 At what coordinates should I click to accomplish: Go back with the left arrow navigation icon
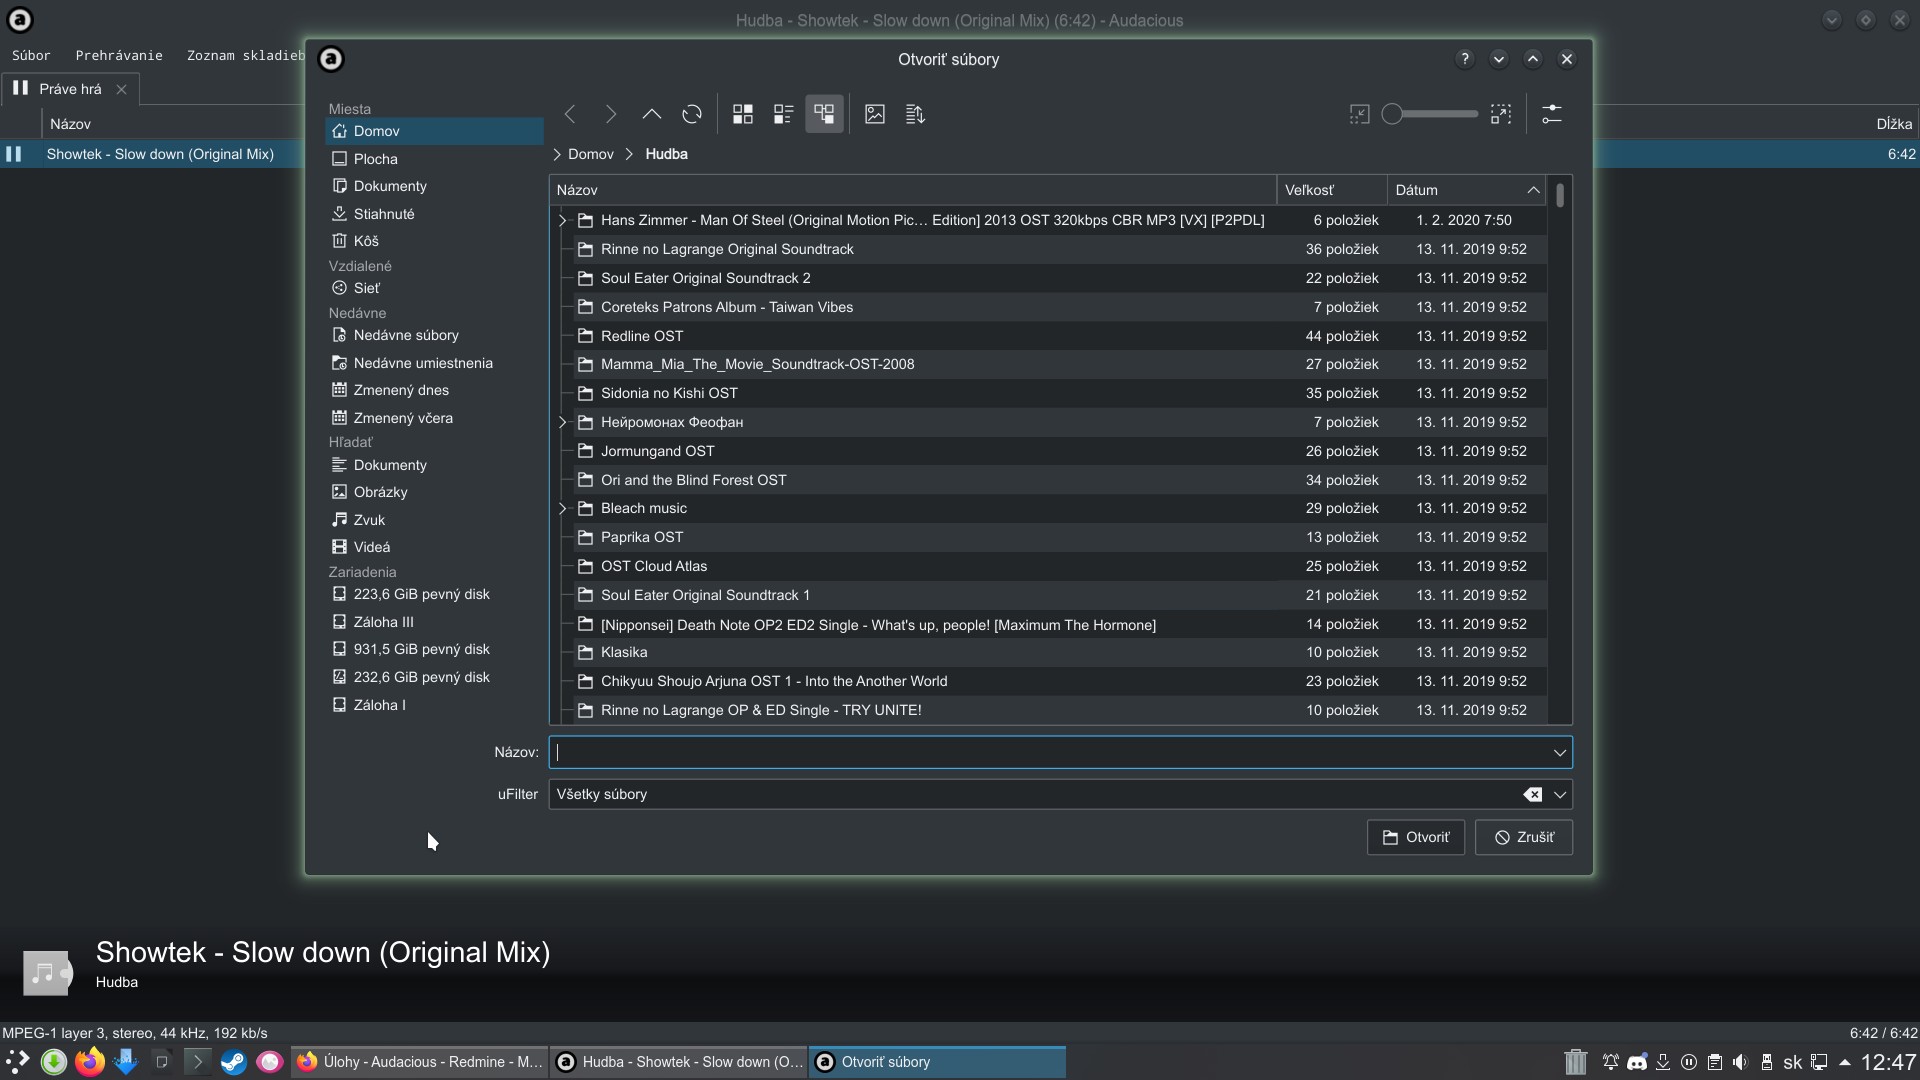click(570, 114)
